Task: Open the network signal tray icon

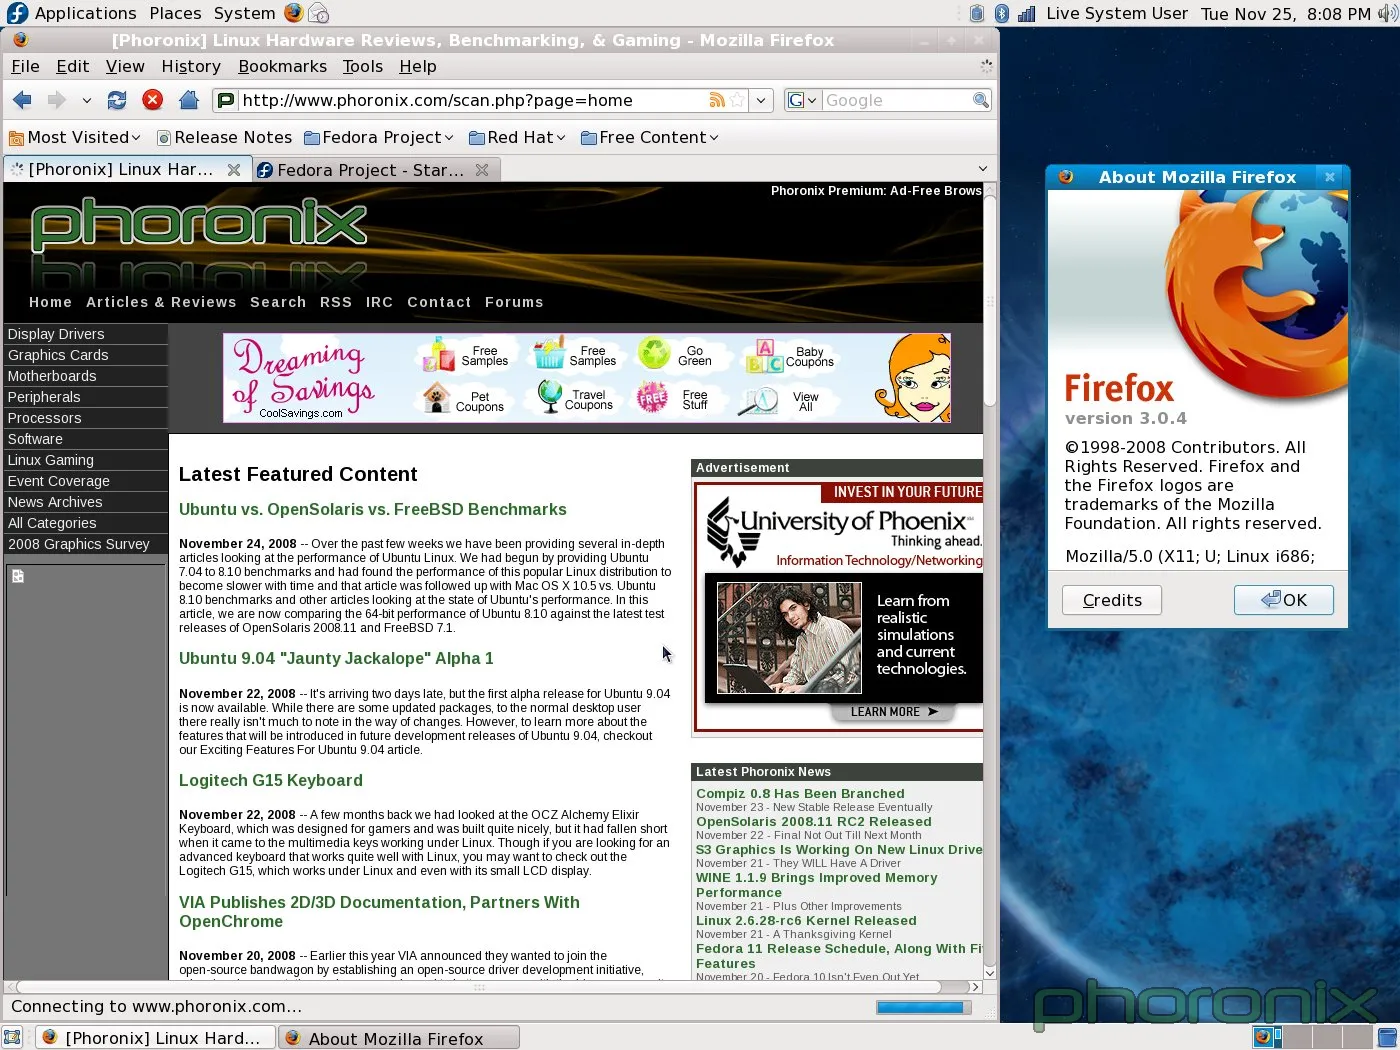Action: 1026,13
